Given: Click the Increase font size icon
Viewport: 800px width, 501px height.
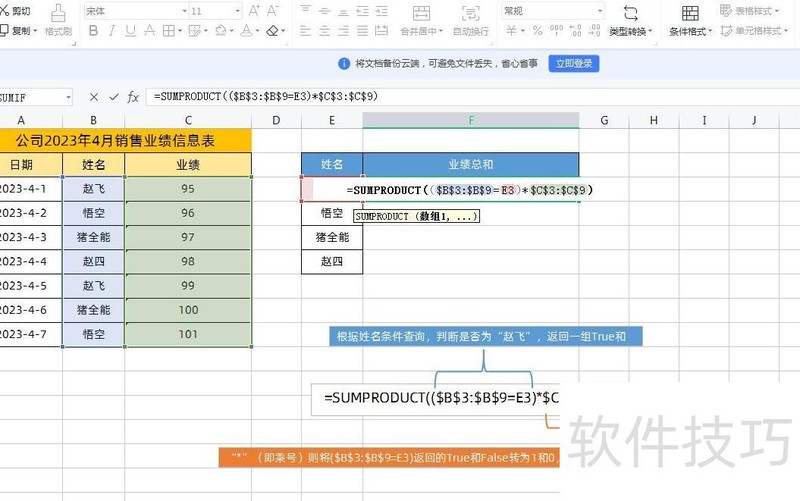Looking at the screenshot, I should click(x=254, y=11).
